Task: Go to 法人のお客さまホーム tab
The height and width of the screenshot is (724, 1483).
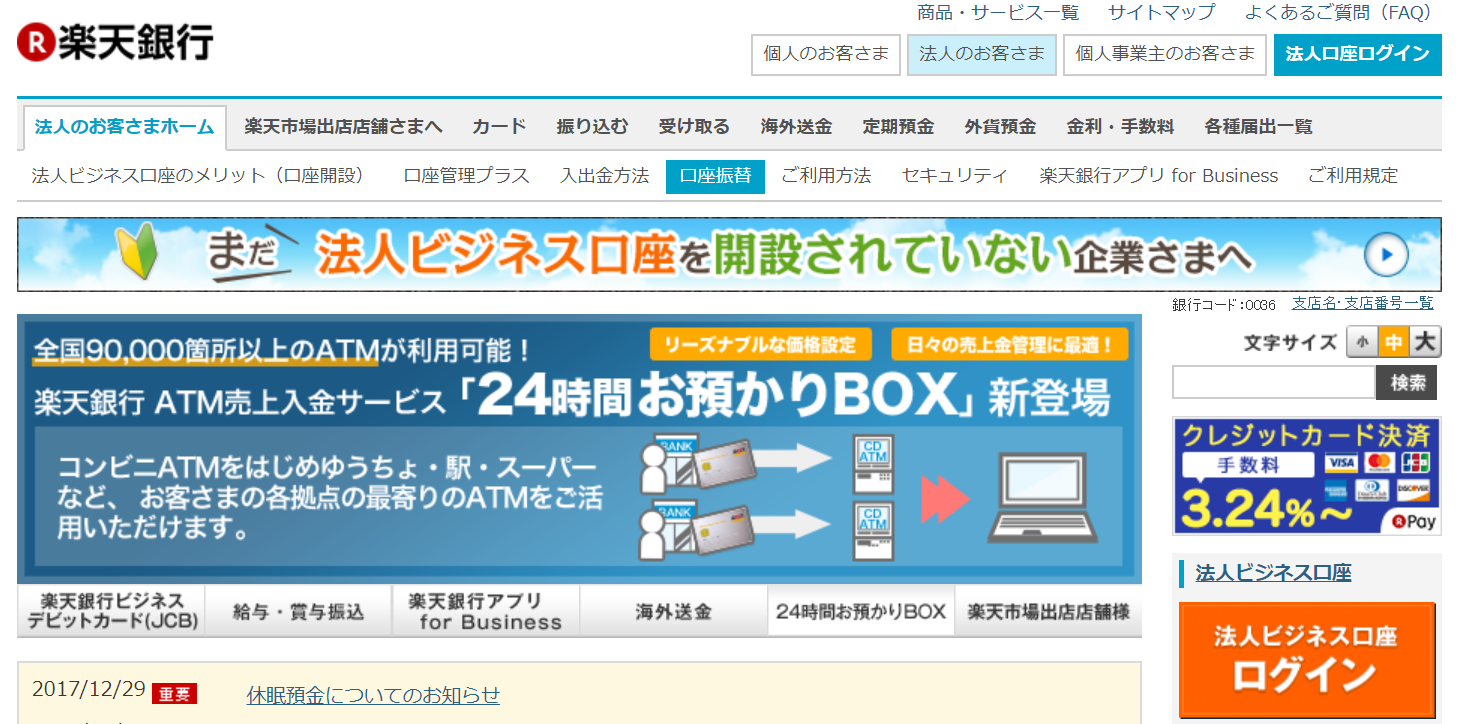Action: (124, 127)
